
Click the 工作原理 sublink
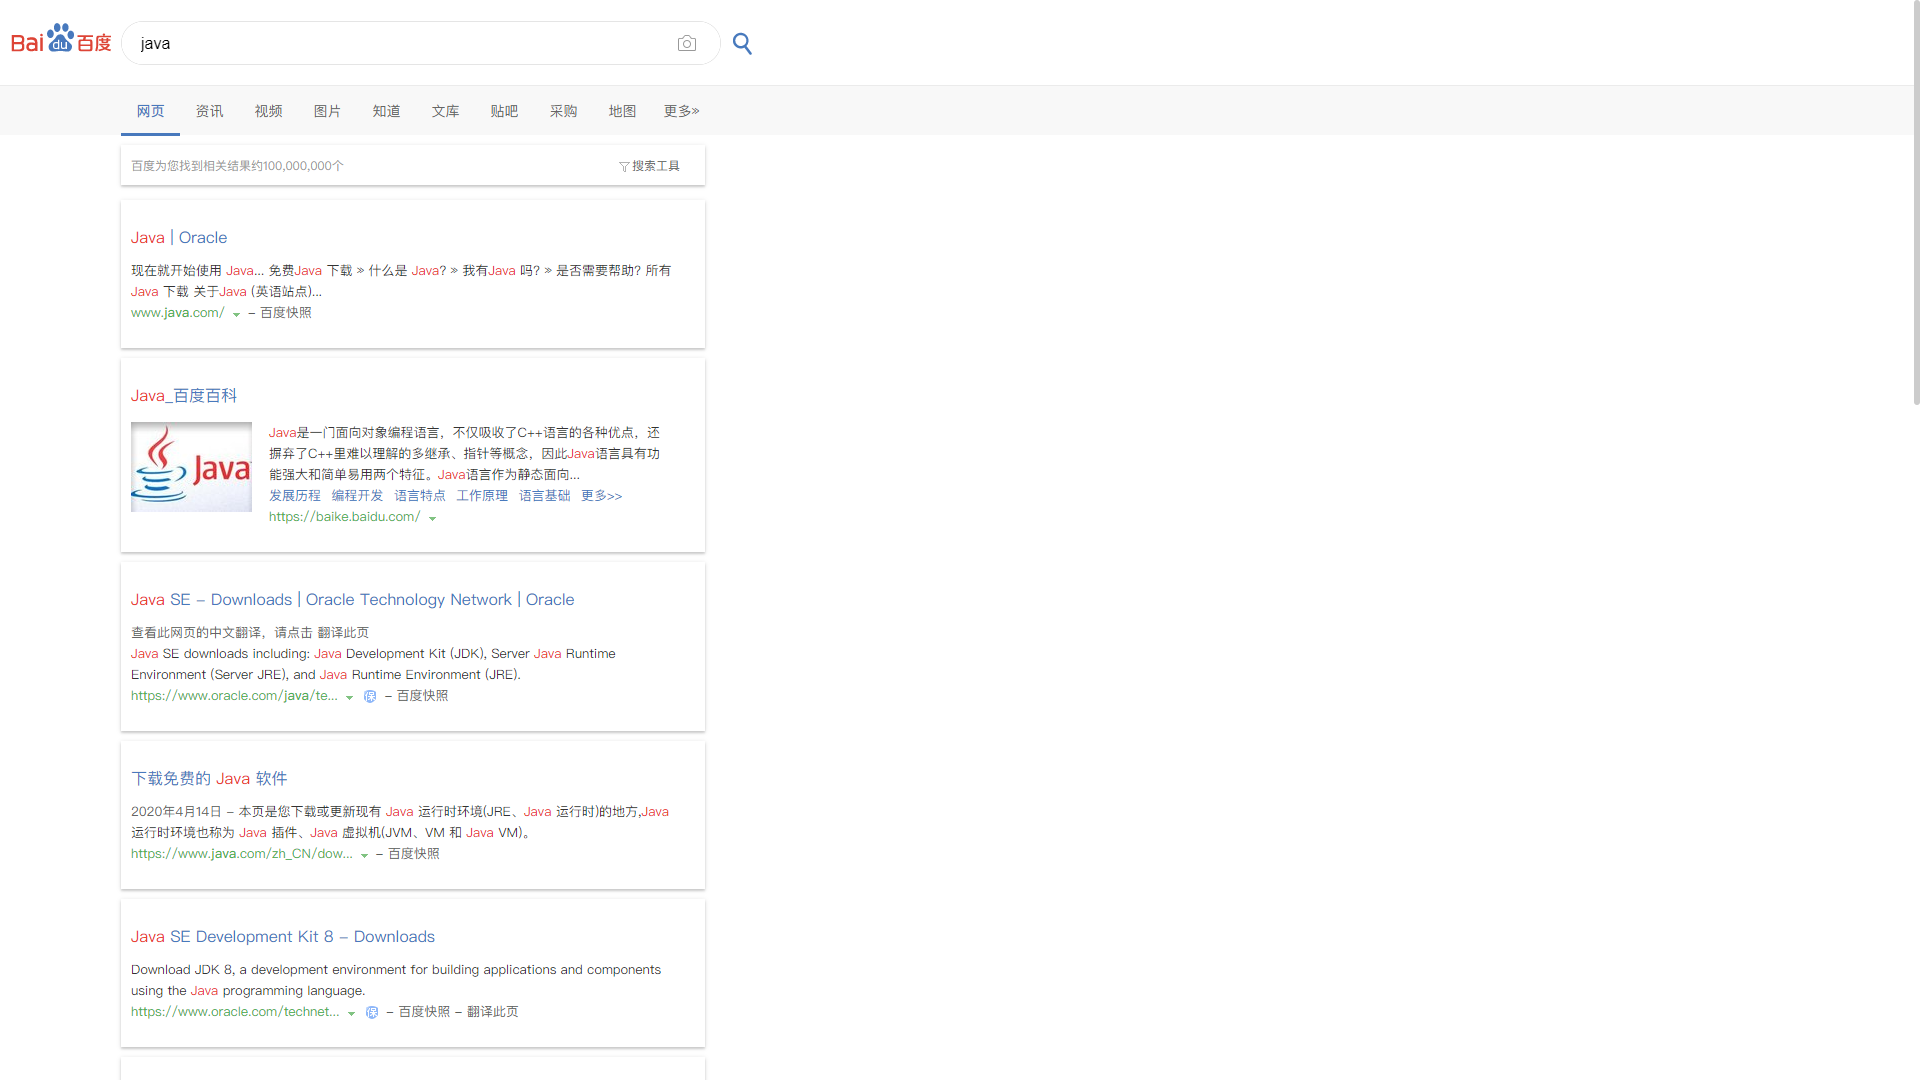[x=483, y=496]
